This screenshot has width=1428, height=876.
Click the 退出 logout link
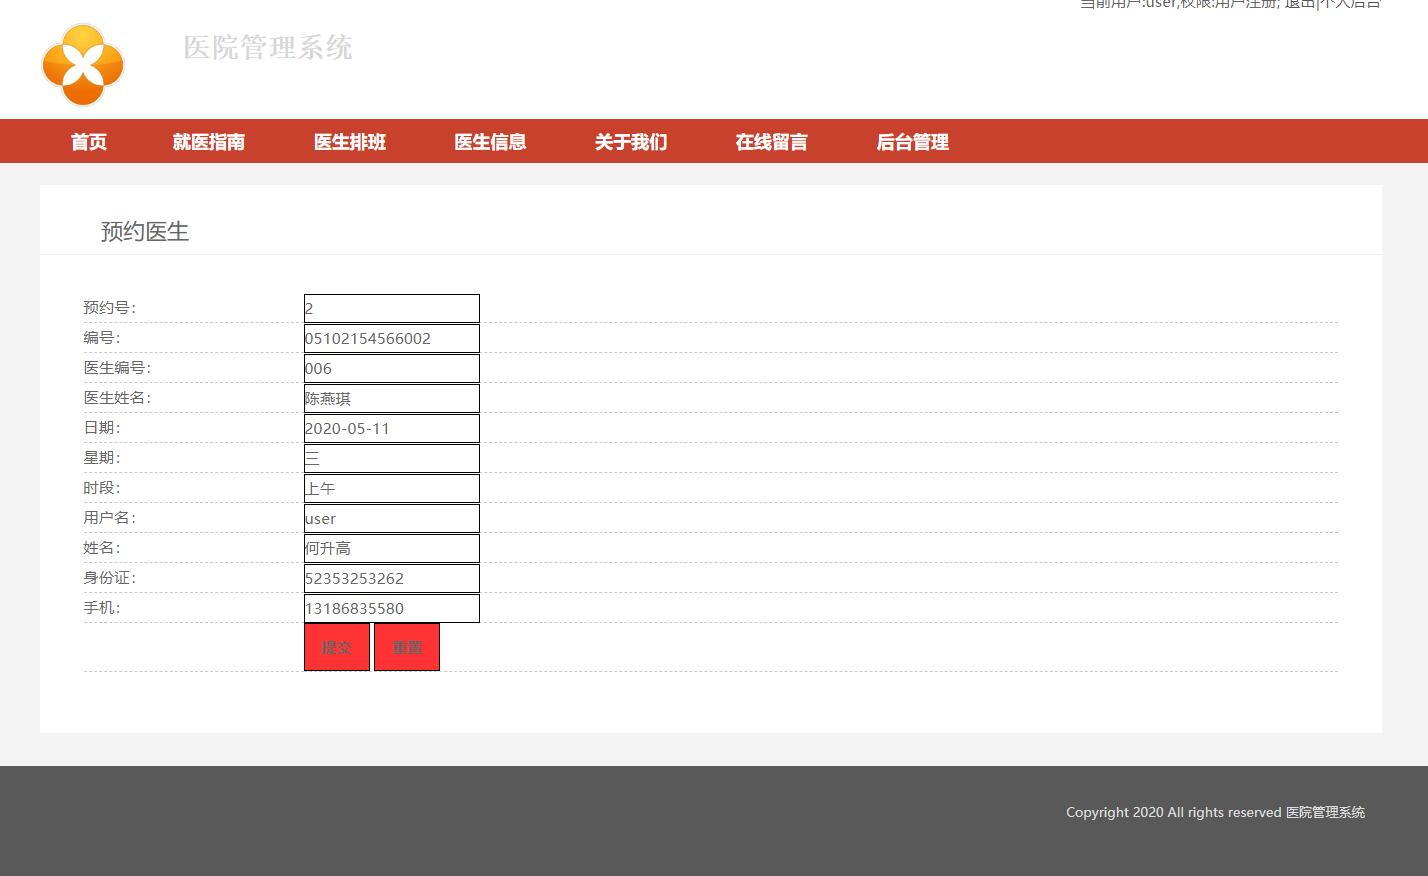[x=1298, y=4]
